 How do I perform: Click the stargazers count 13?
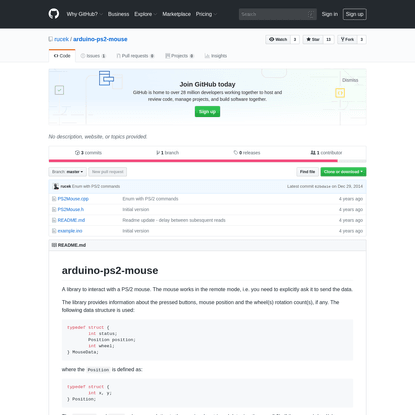click(x=329, y=39)
